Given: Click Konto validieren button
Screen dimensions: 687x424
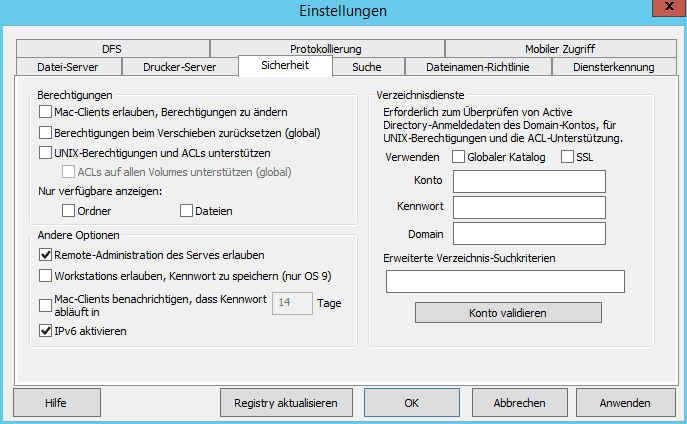Looking at the screenshot, I should pyautogui.click(x=508, y=313).
